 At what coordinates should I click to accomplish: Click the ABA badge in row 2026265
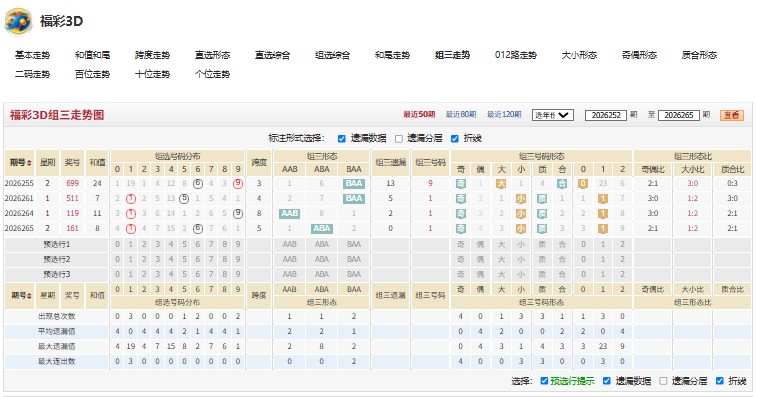point(322,228)
